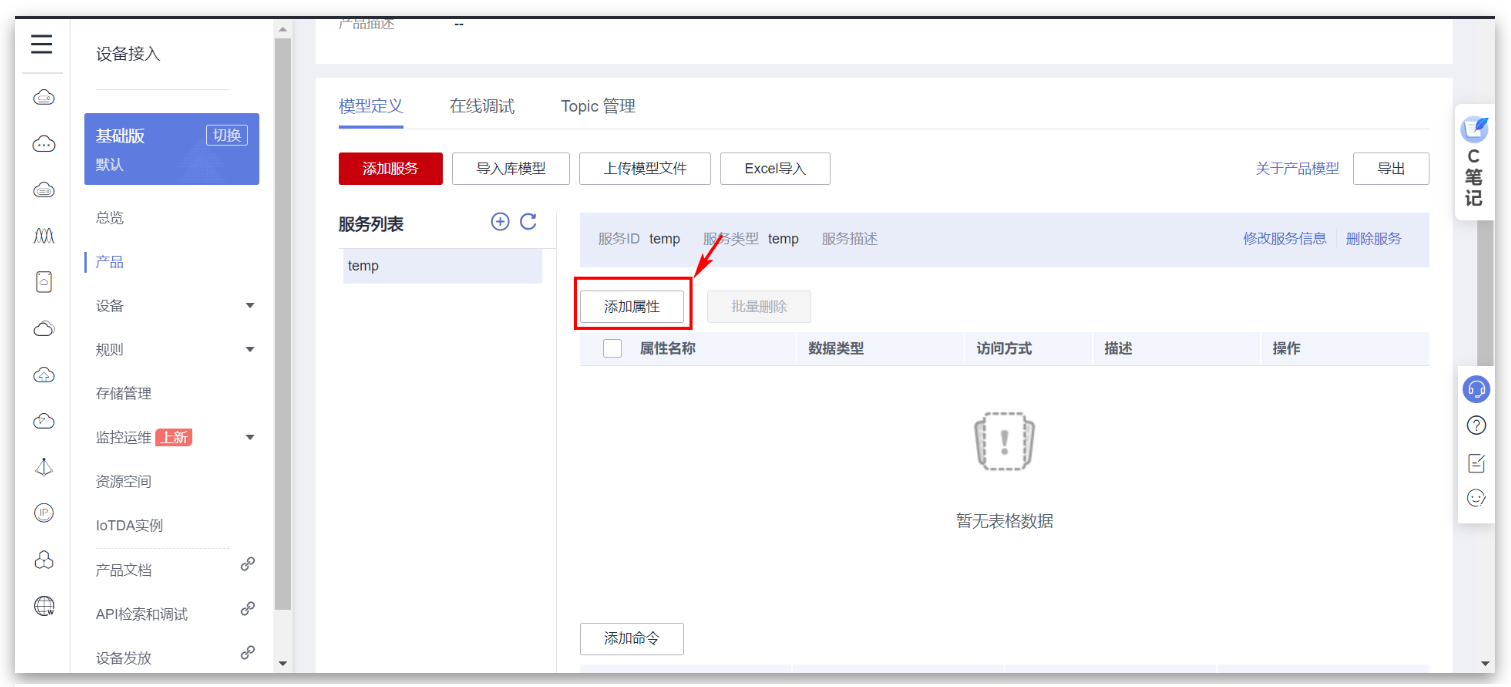Screen dimensions: 1511x687
Task: Click the page scrollbar down arrow at right edge
Action: 1485,663
